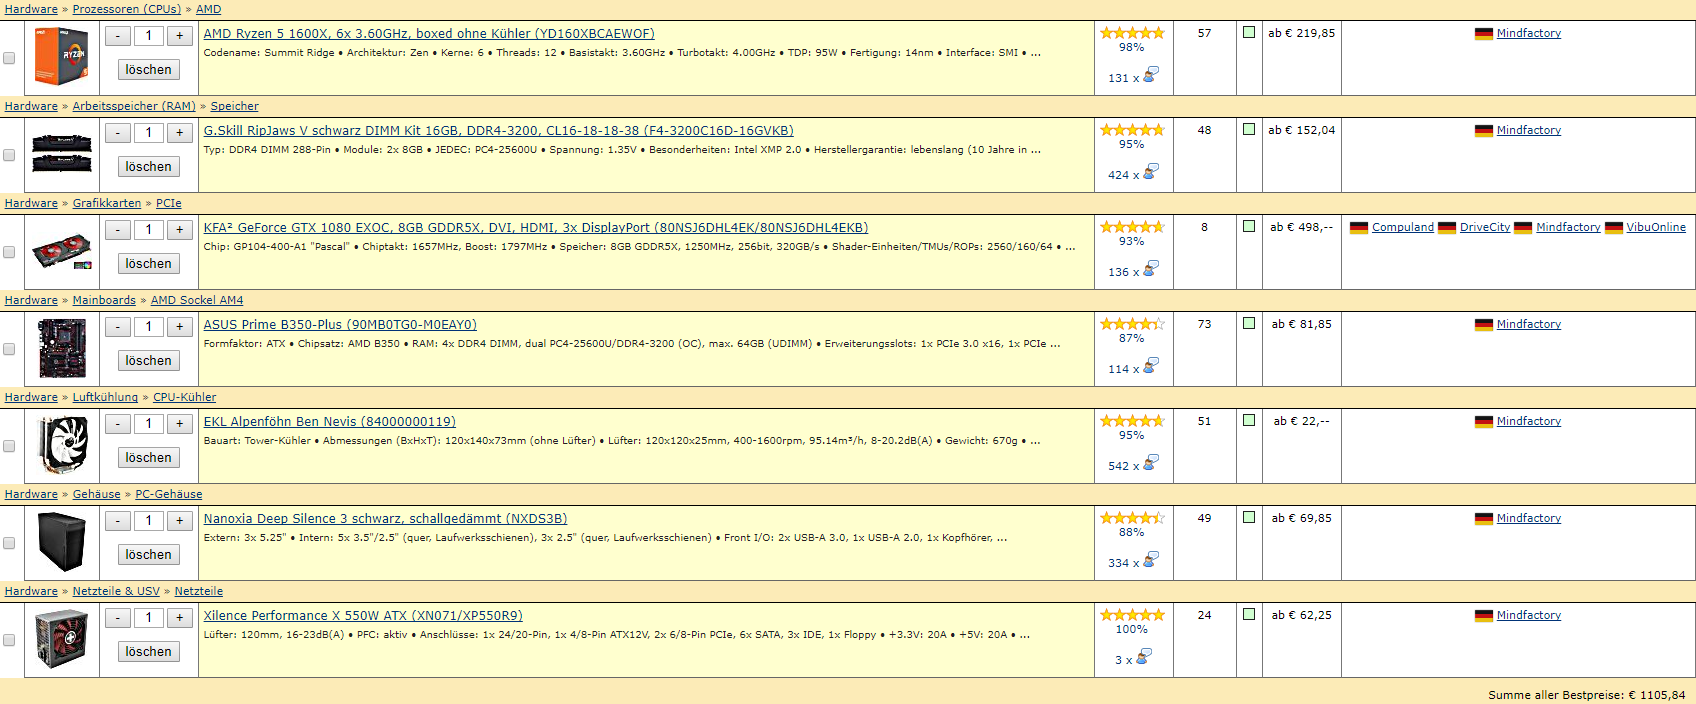The width and height of the screenshot is (1696, 704).
Task: Click the star rating of Xilence Performance X
Action: (x=1132, y=615)
